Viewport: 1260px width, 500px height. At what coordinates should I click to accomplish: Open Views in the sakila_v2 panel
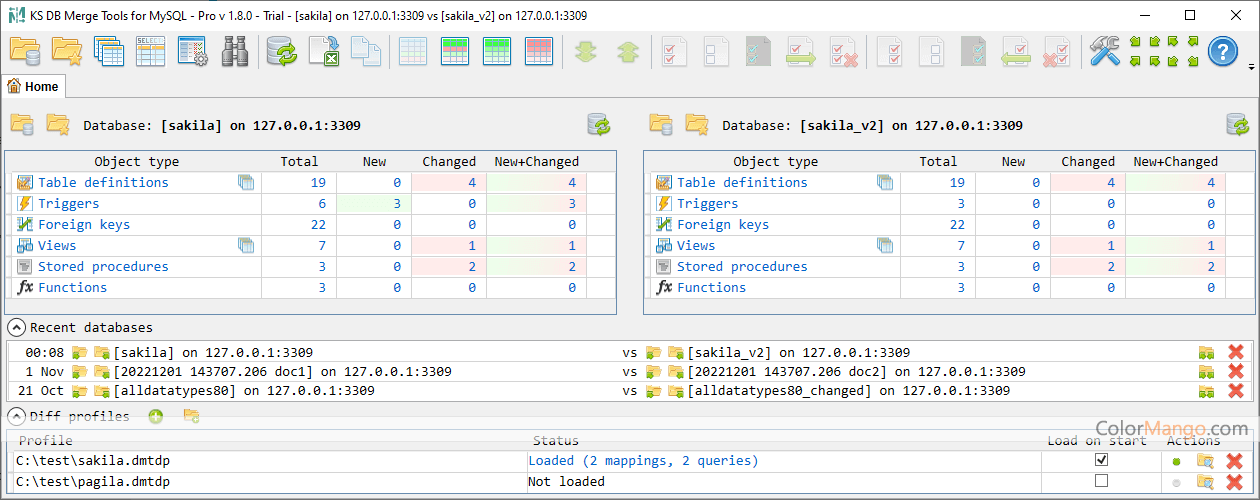point(696,245)
